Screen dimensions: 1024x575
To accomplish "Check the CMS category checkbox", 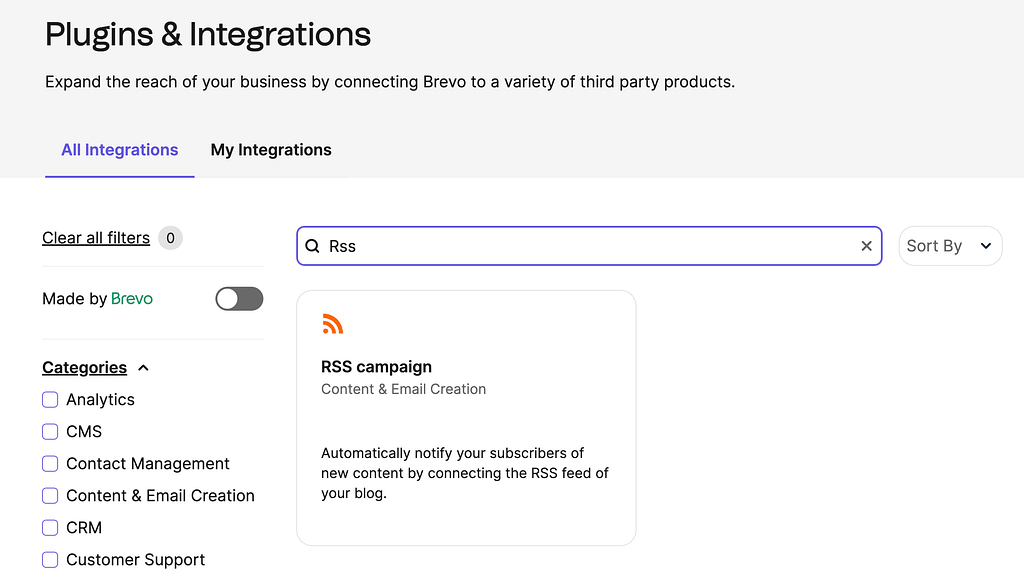I will pyautogui.click(x=50, y=431).
